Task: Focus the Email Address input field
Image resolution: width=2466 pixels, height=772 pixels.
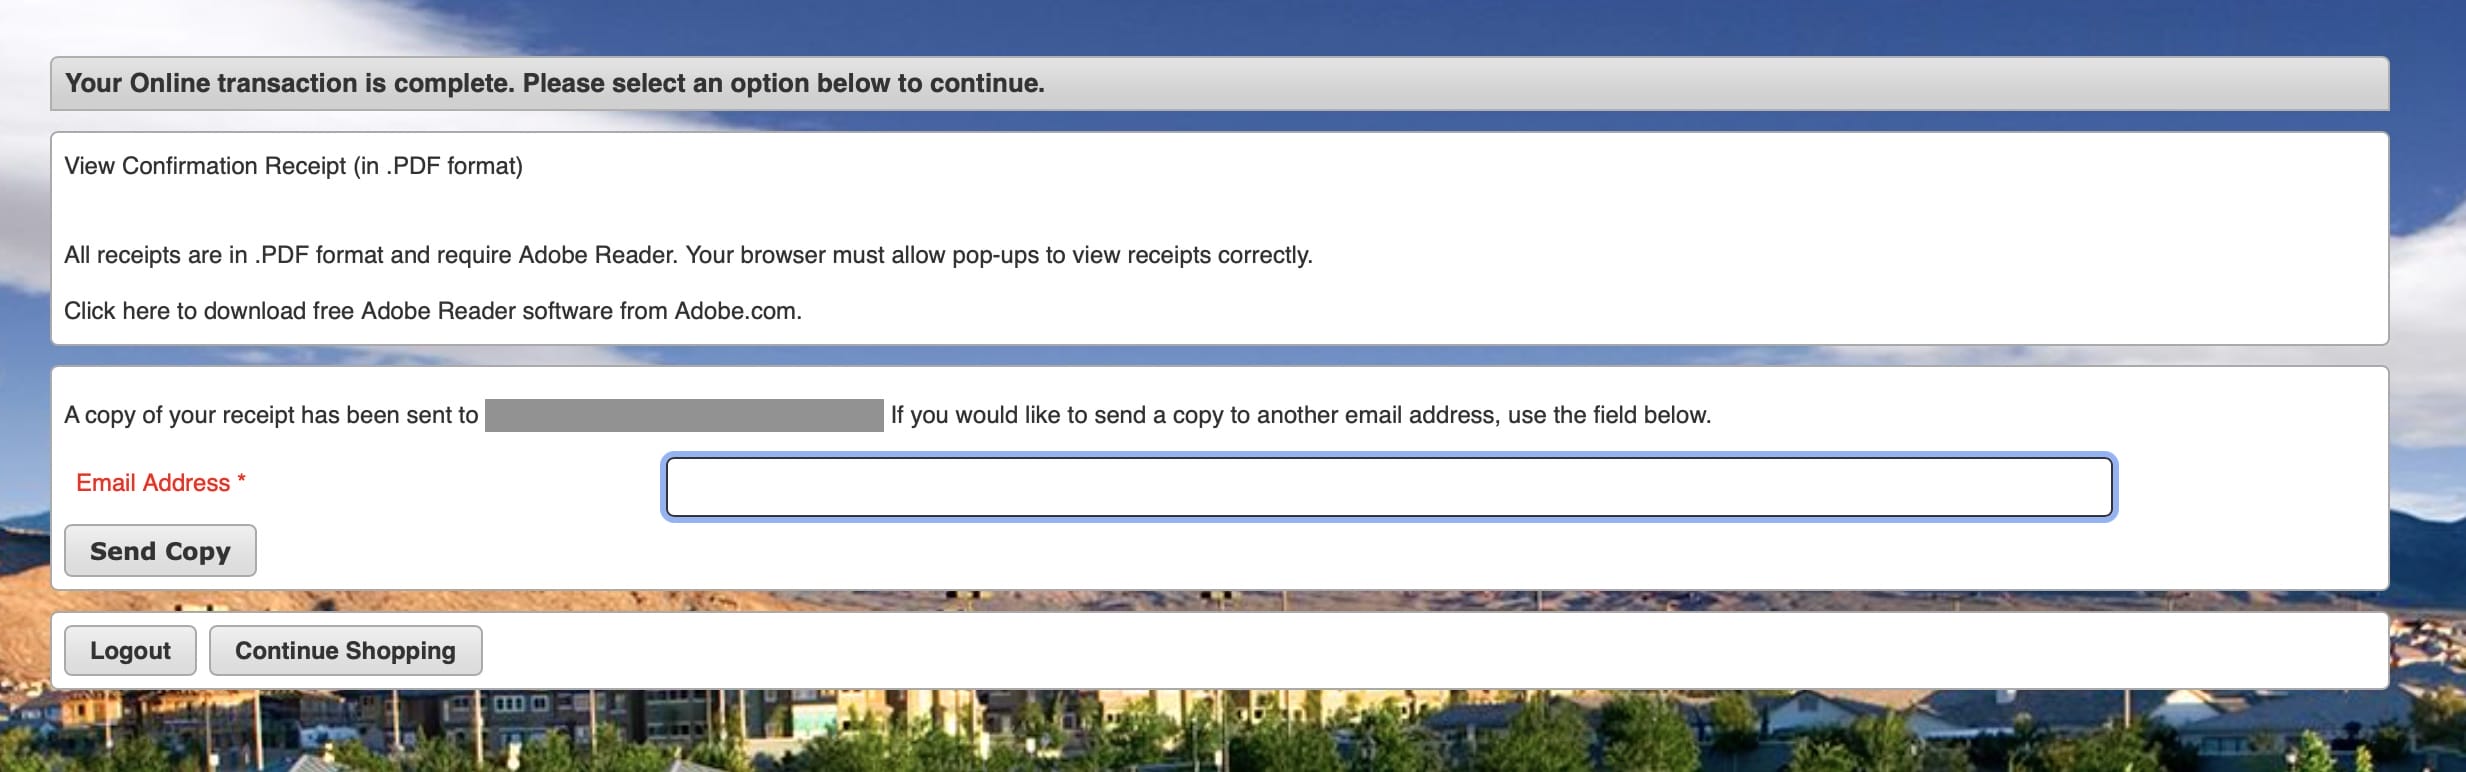Action: 1388,487
